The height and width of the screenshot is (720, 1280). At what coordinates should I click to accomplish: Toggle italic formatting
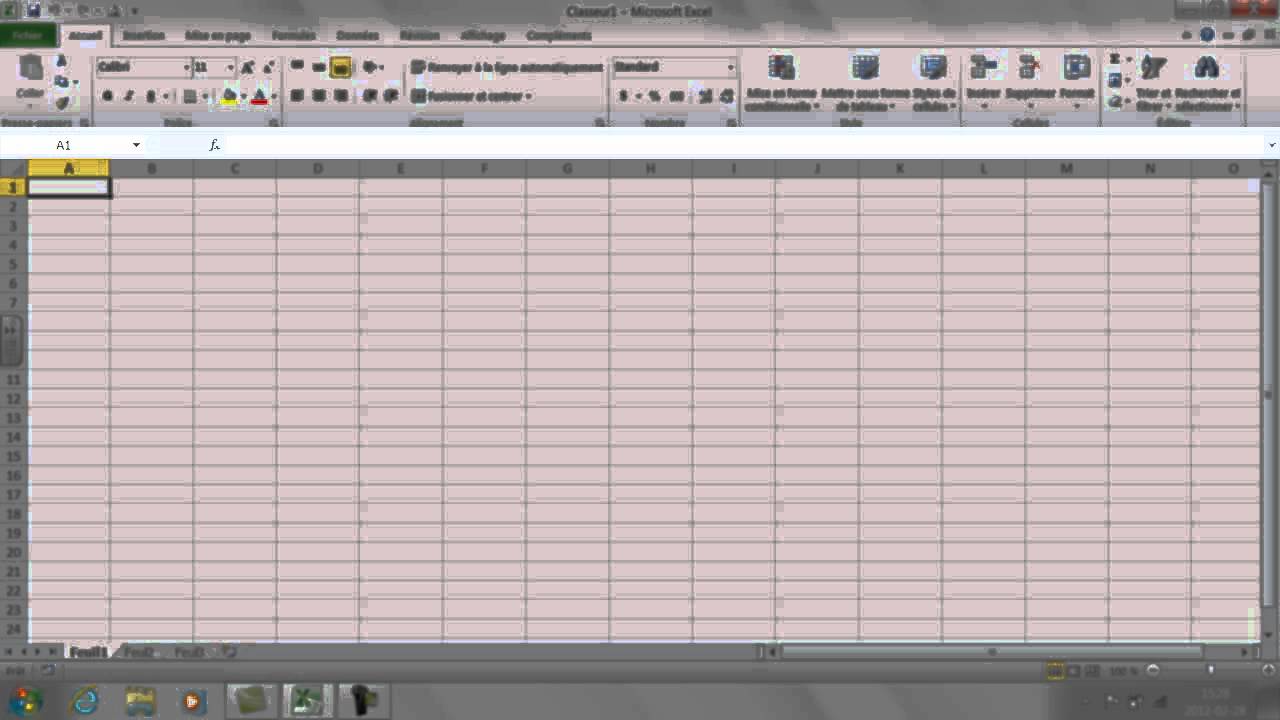[x=129, y=96]
